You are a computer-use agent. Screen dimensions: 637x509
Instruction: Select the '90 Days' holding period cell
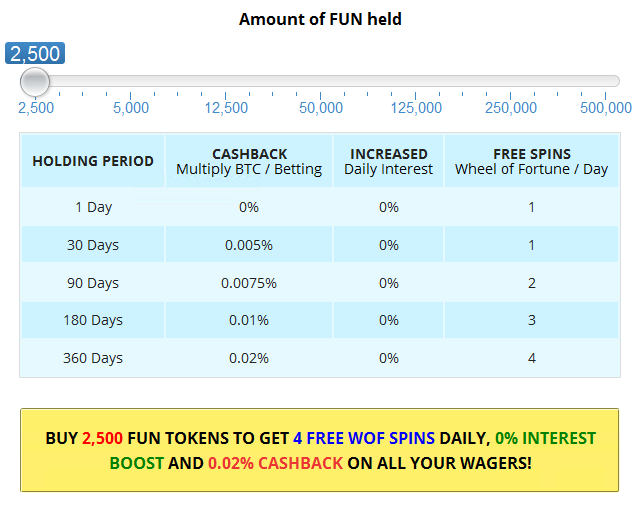pyautogui.click(x=93, y=283)
